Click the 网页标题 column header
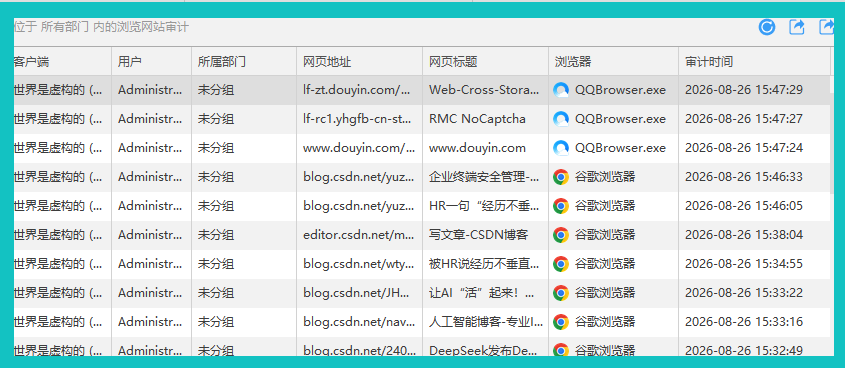845x368 pixels. 486,62
